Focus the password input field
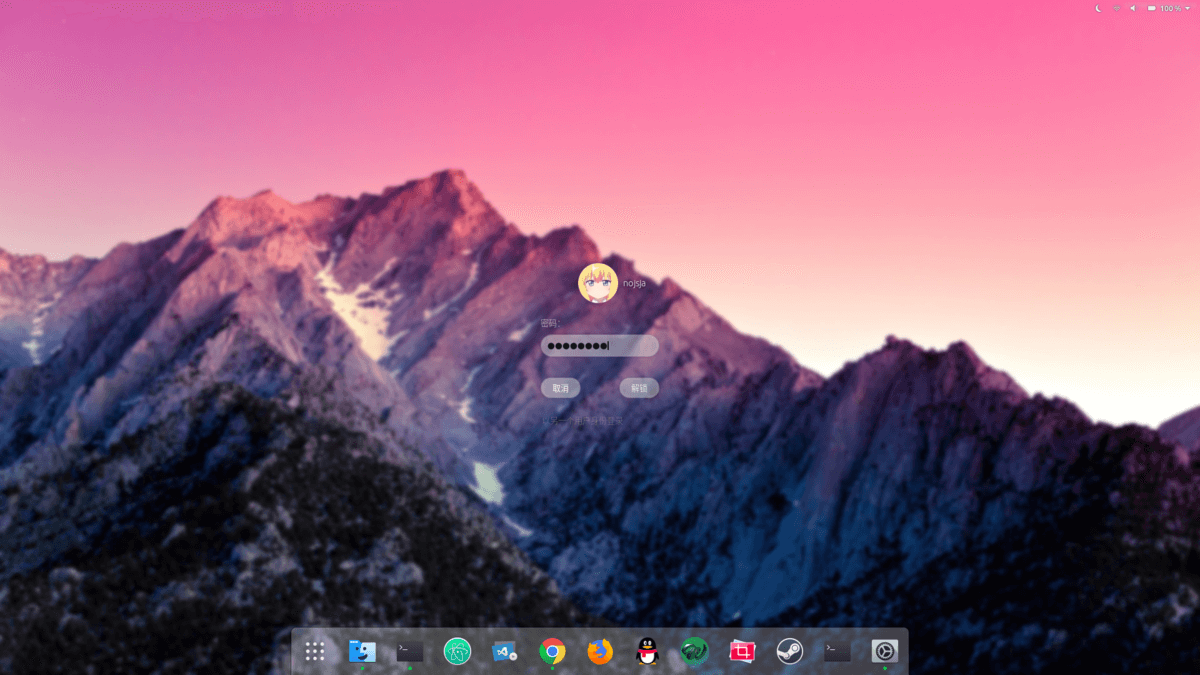 (600, 346)
